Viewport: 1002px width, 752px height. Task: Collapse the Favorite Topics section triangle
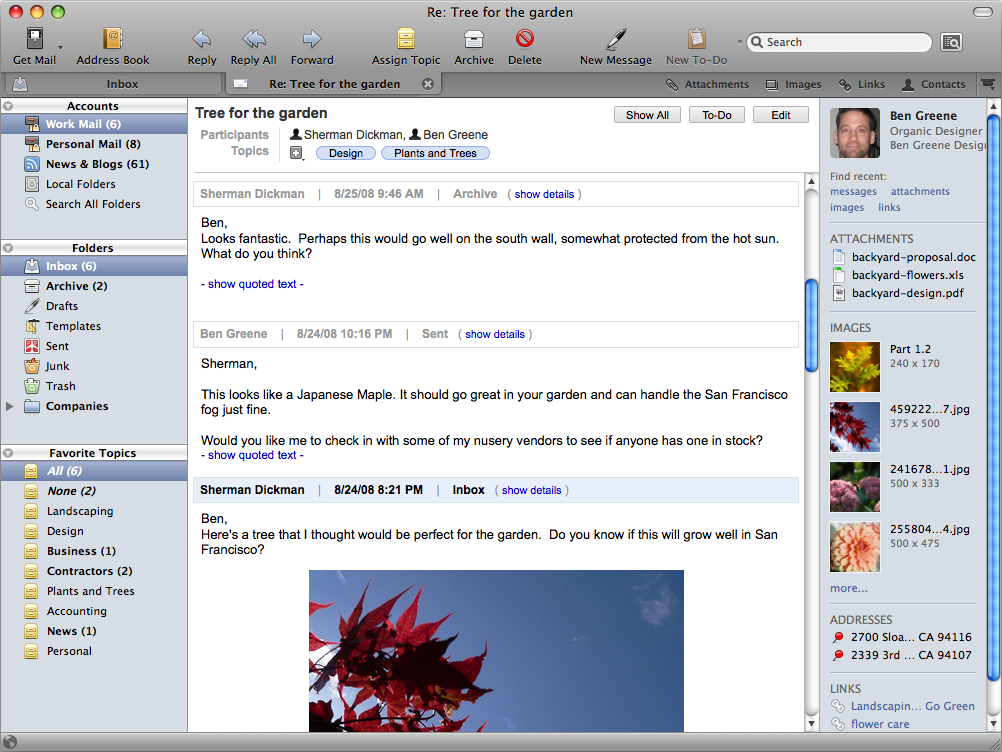[x=8, y=453]
